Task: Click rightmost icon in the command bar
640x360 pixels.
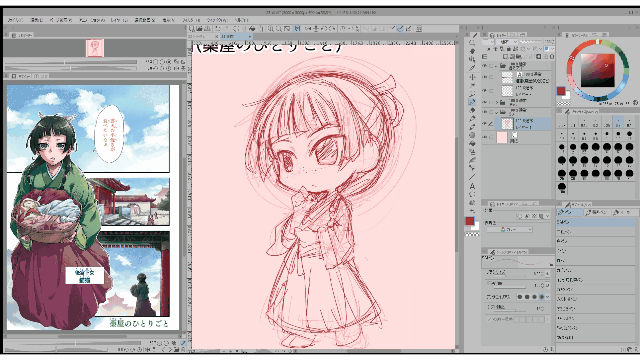Action: (x=418, y=29)
